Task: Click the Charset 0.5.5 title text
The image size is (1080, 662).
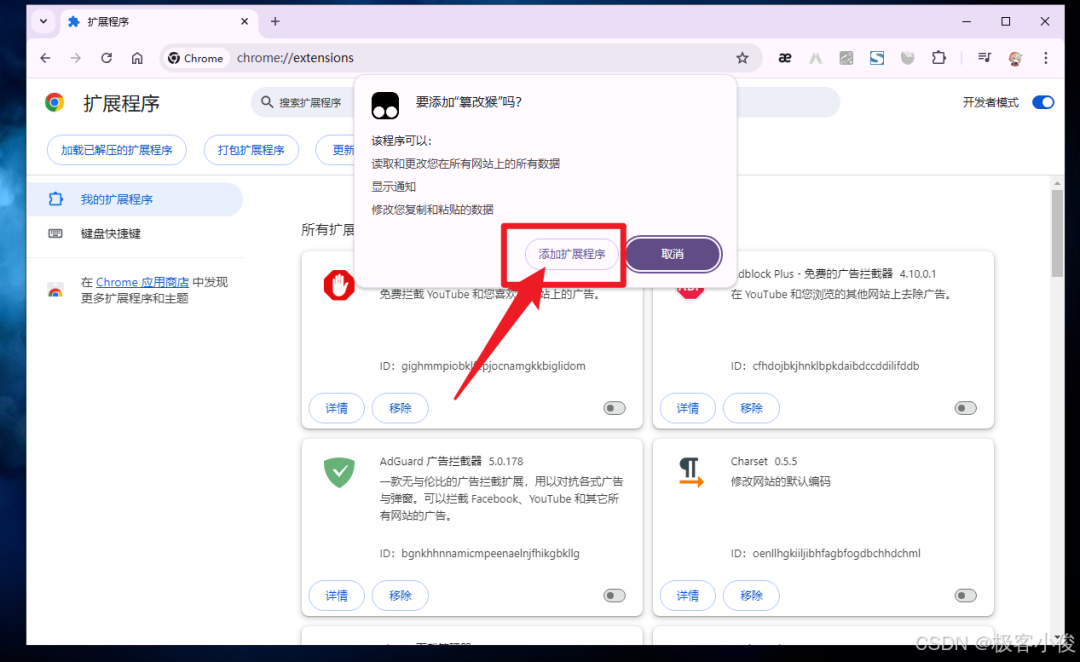Action: pos(764,461)
